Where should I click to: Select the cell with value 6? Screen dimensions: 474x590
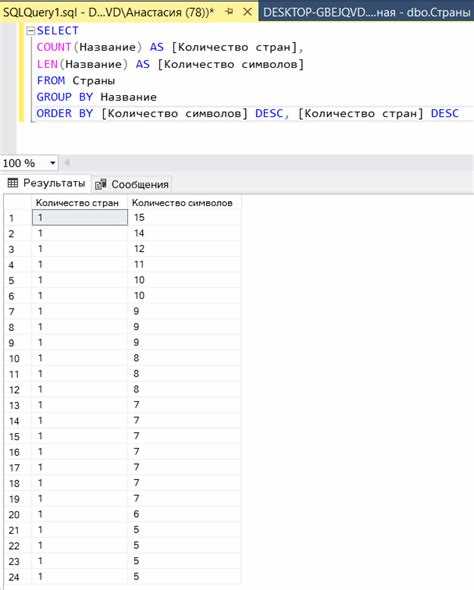pos(184,514)
